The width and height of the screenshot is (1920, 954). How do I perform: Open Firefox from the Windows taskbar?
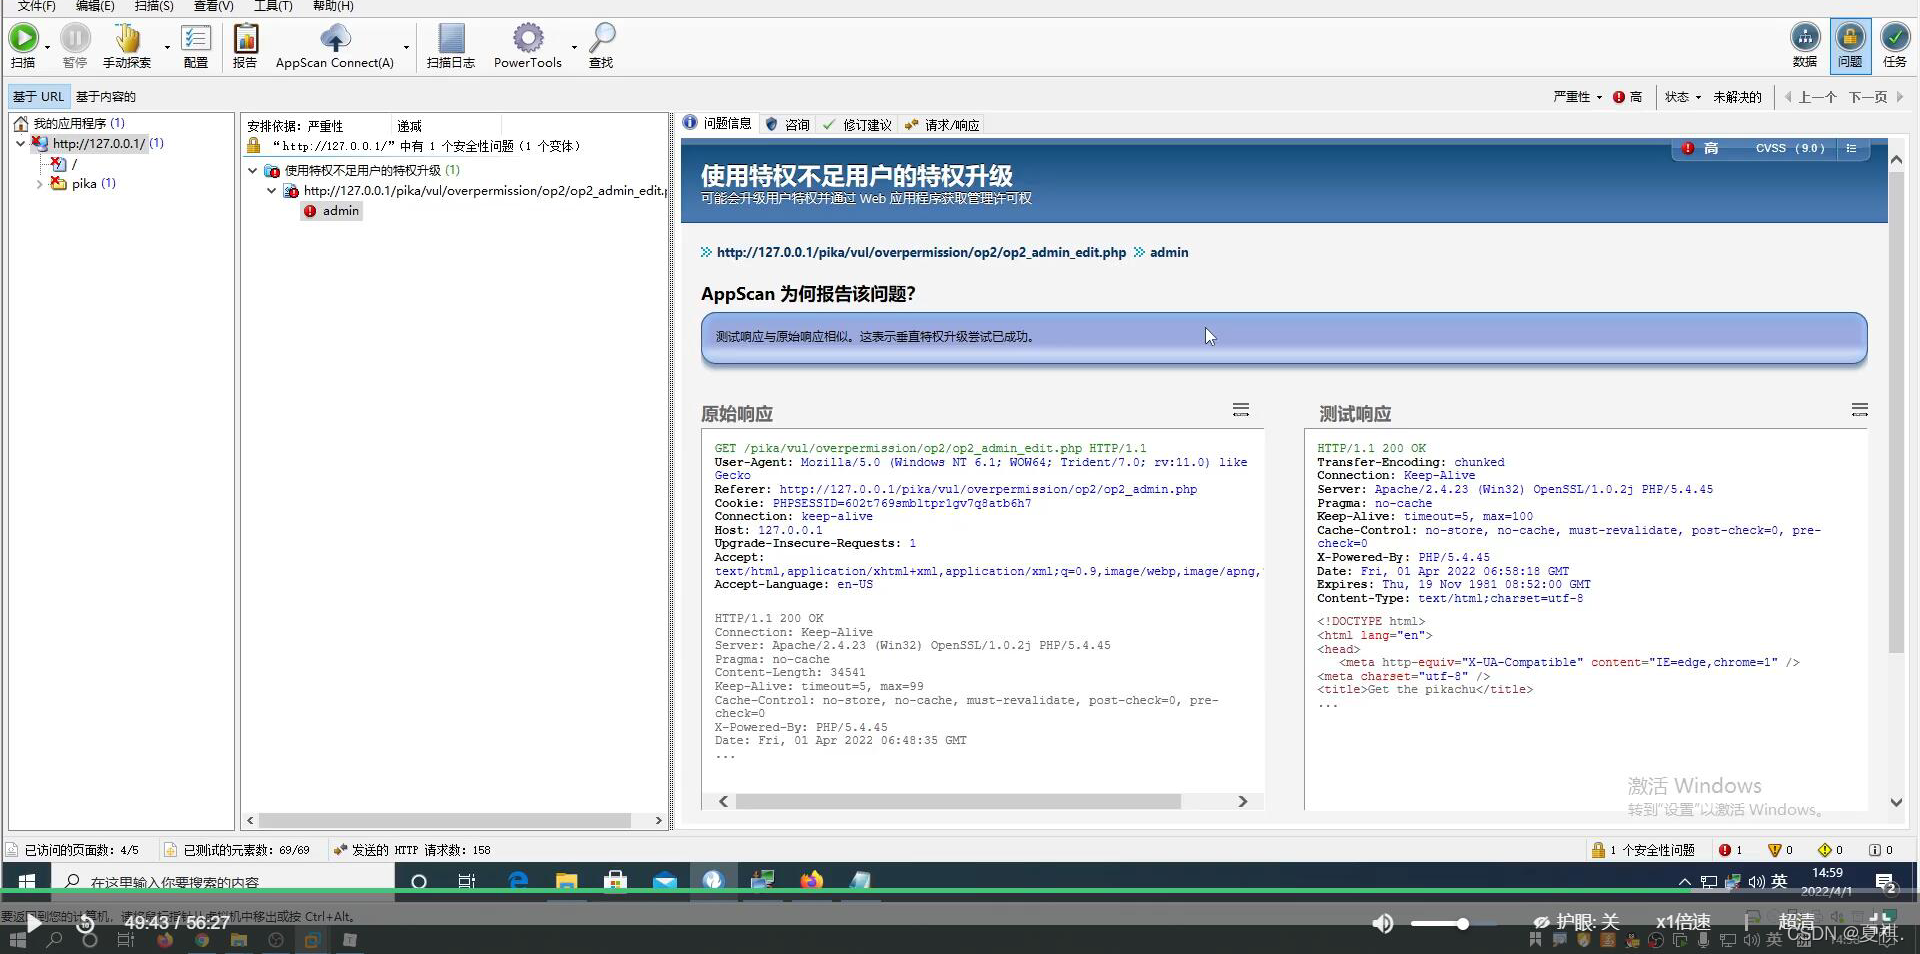point(811,881)
